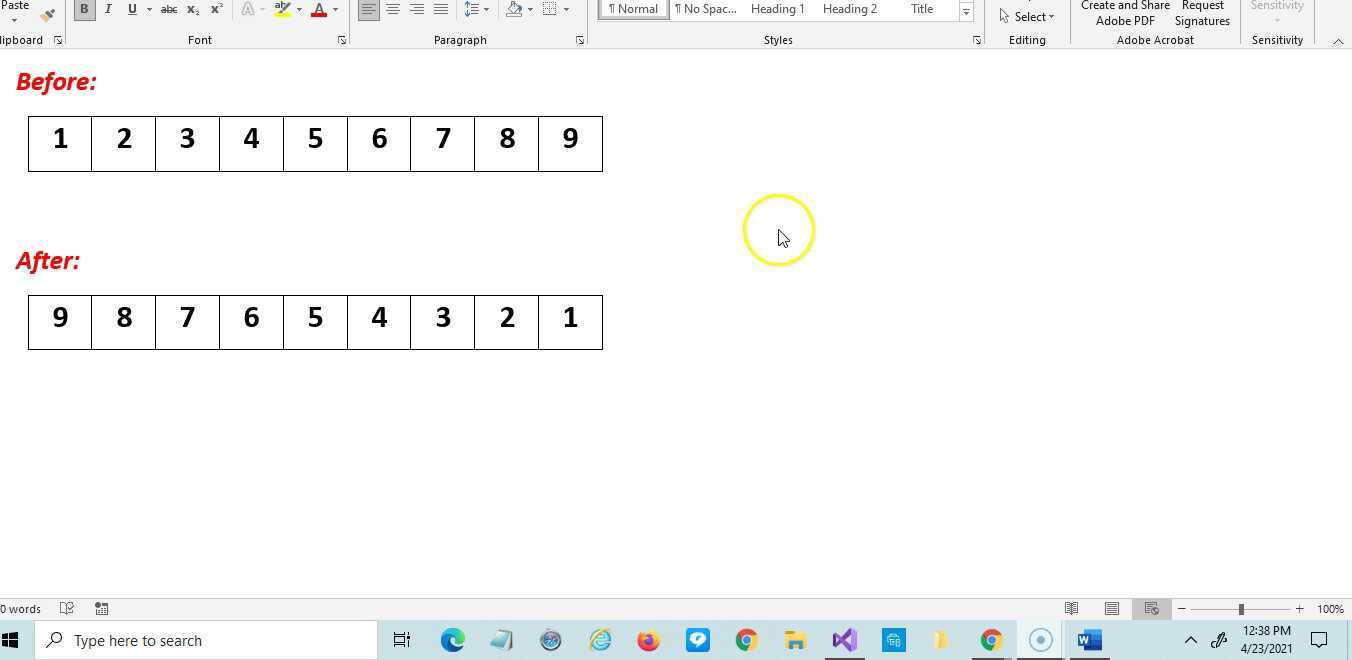Viewport: 1352px width, 660px height.
Task: Center align the paragraph
Action: (x=393, y=9)
